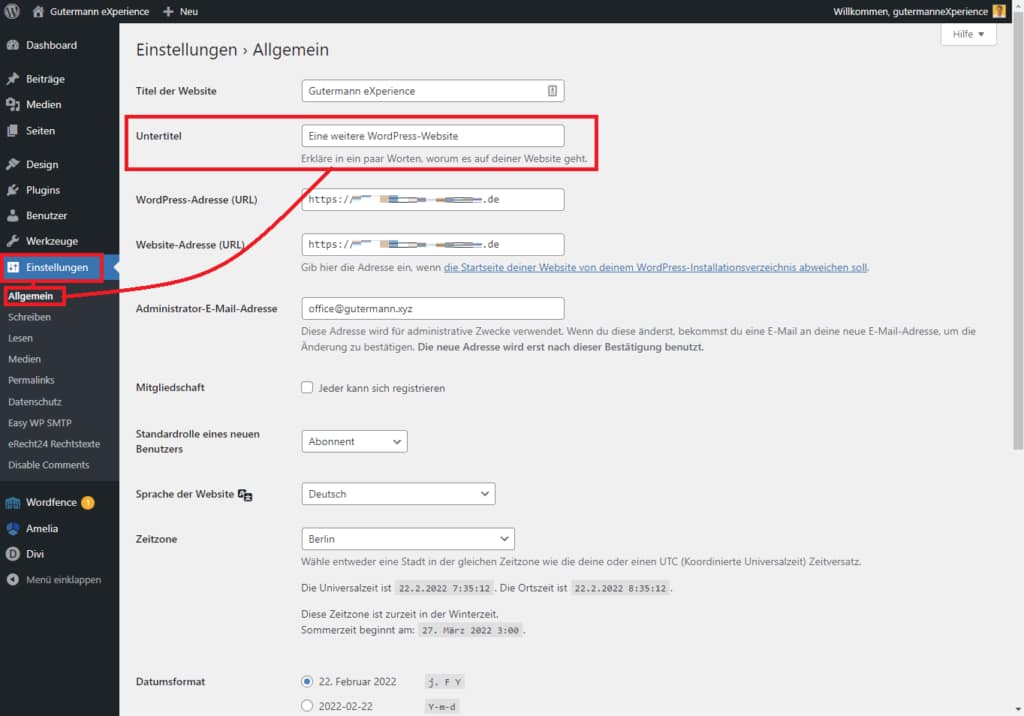
Task: Enable 'Jeder kann sich registrieren' checkbox
Action: tap(308, 388)
